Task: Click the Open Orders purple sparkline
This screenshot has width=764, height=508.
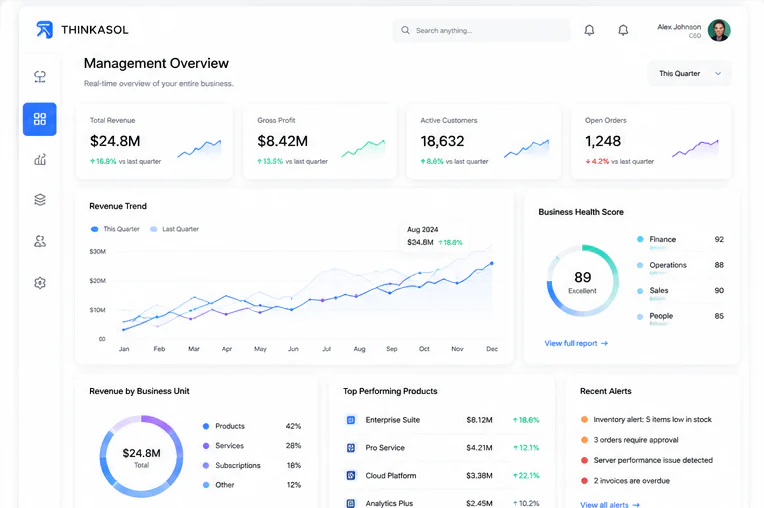Action: coord(695,149)
